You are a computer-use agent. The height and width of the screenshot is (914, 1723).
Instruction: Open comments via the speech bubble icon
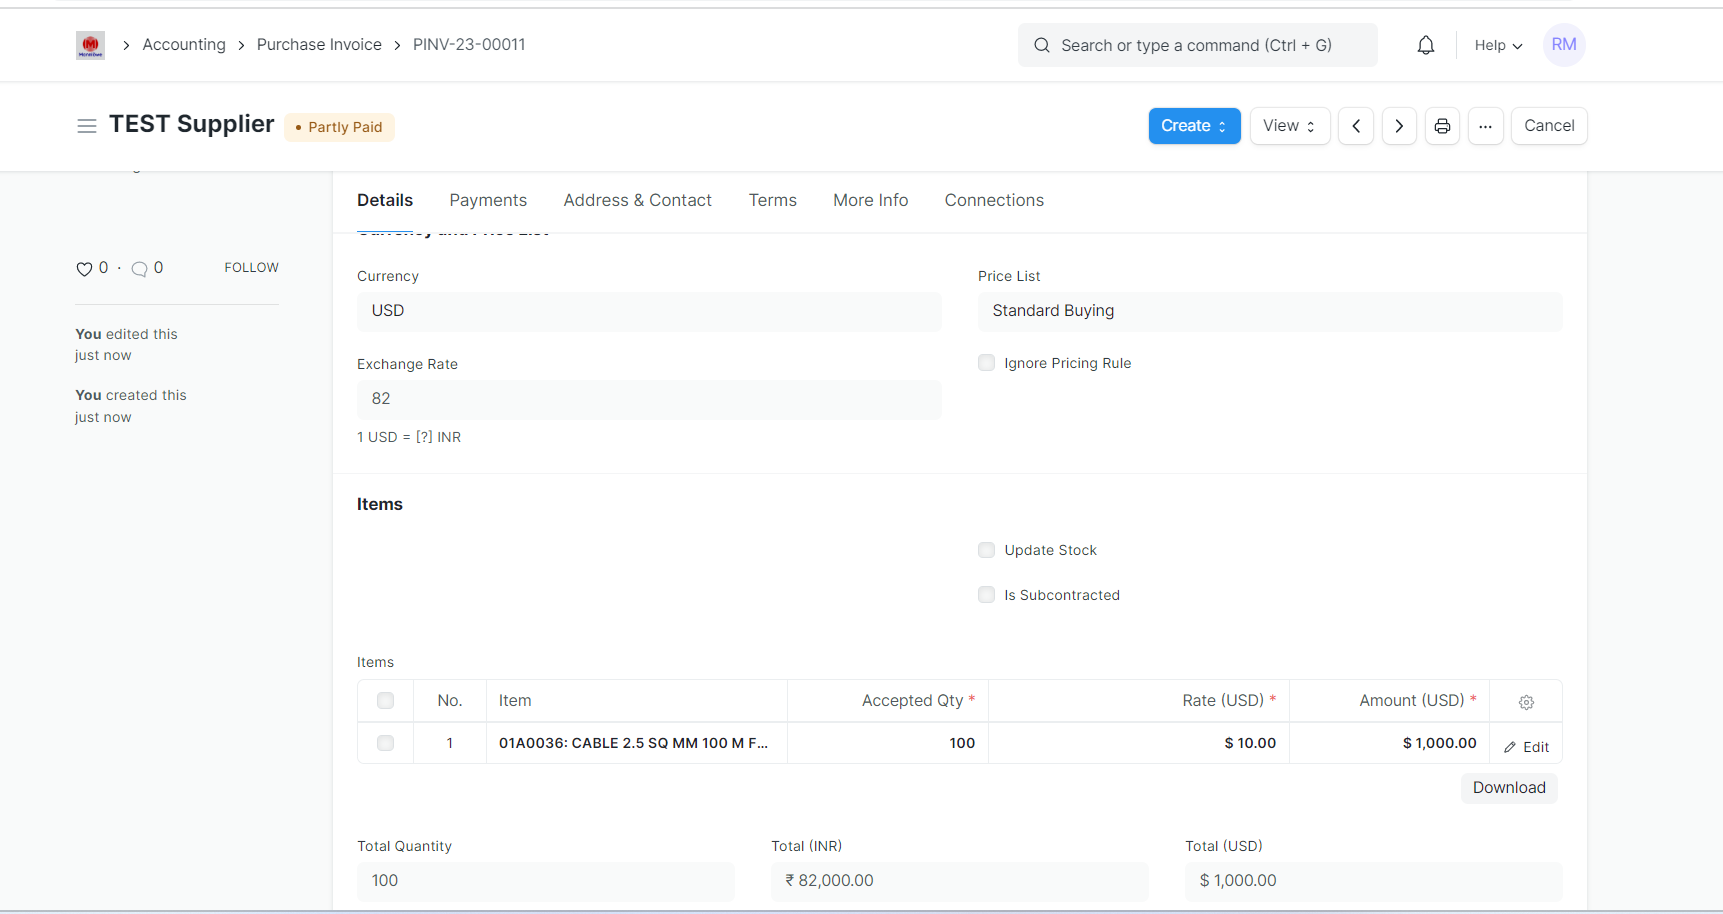(x=141, y=268)
